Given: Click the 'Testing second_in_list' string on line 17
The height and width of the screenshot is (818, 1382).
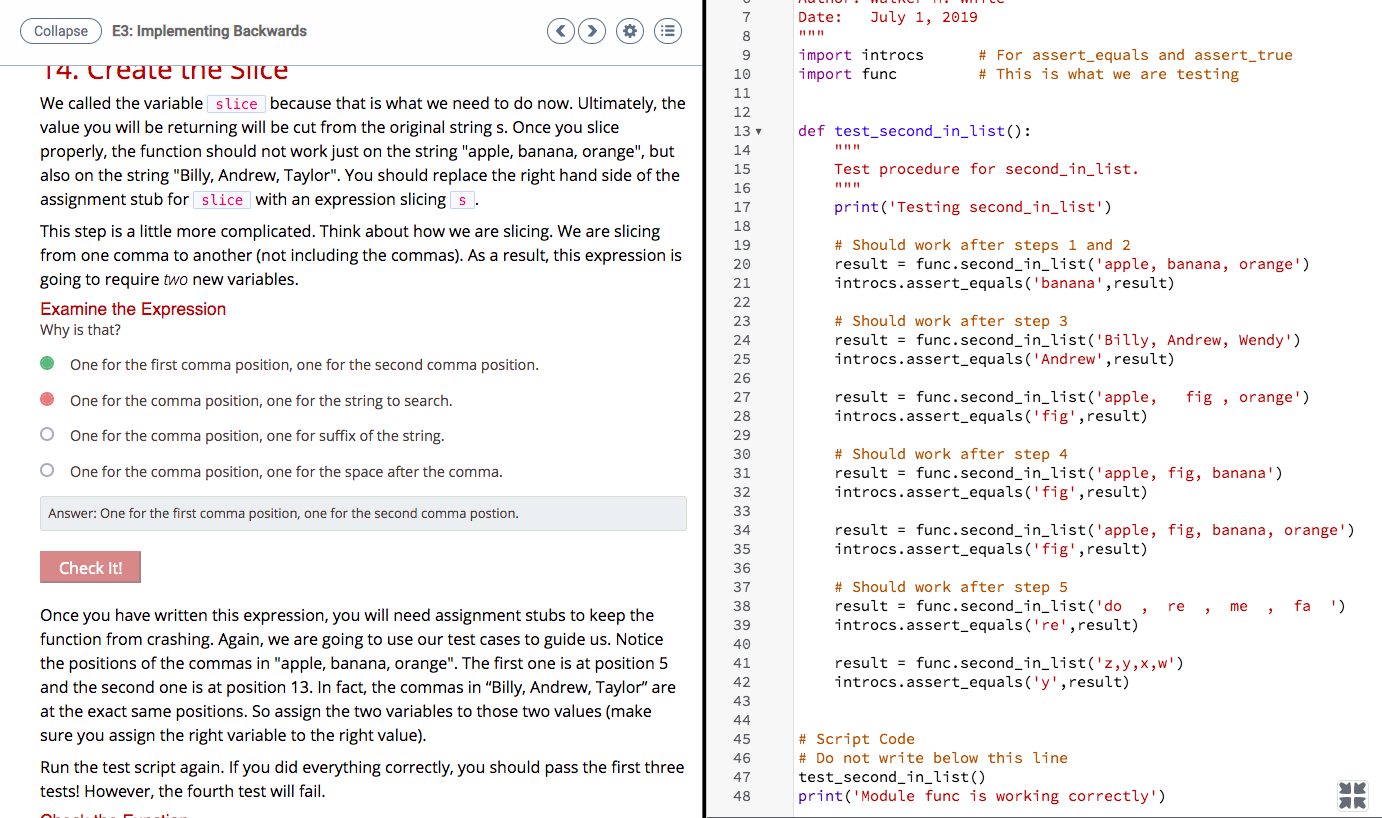Looking at the screenshot, I should point(1000,206).
